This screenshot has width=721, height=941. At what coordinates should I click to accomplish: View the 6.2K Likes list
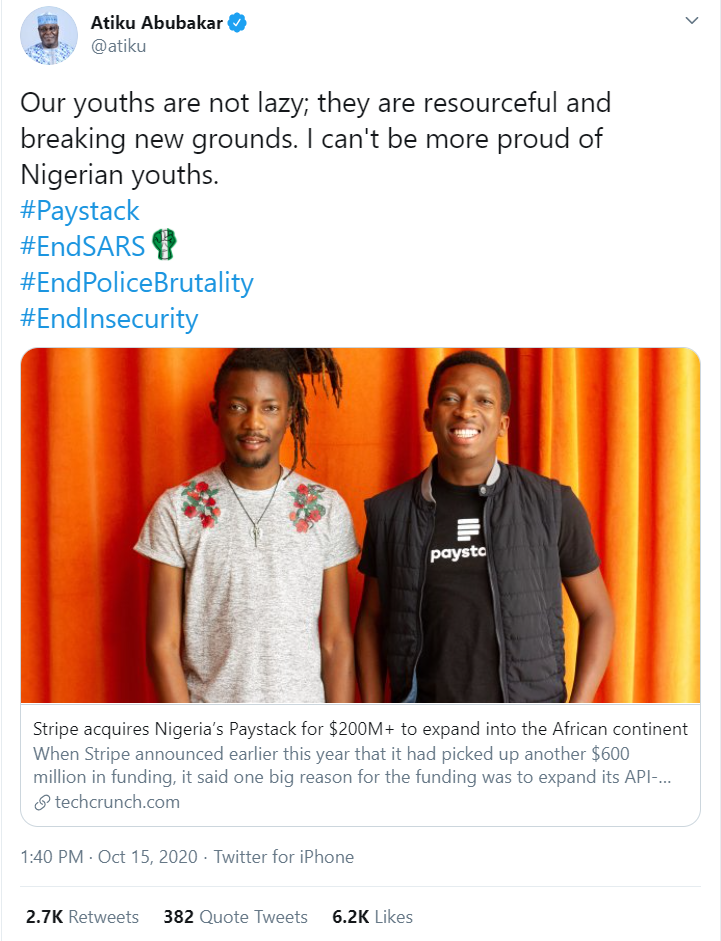(370, 916)
